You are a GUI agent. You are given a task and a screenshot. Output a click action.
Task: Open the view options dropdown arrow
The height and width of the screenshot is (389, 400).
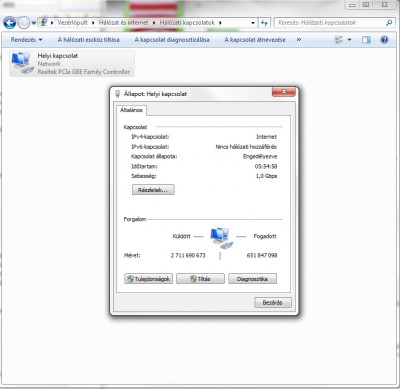pyautogui.click(x=349, y=40)
